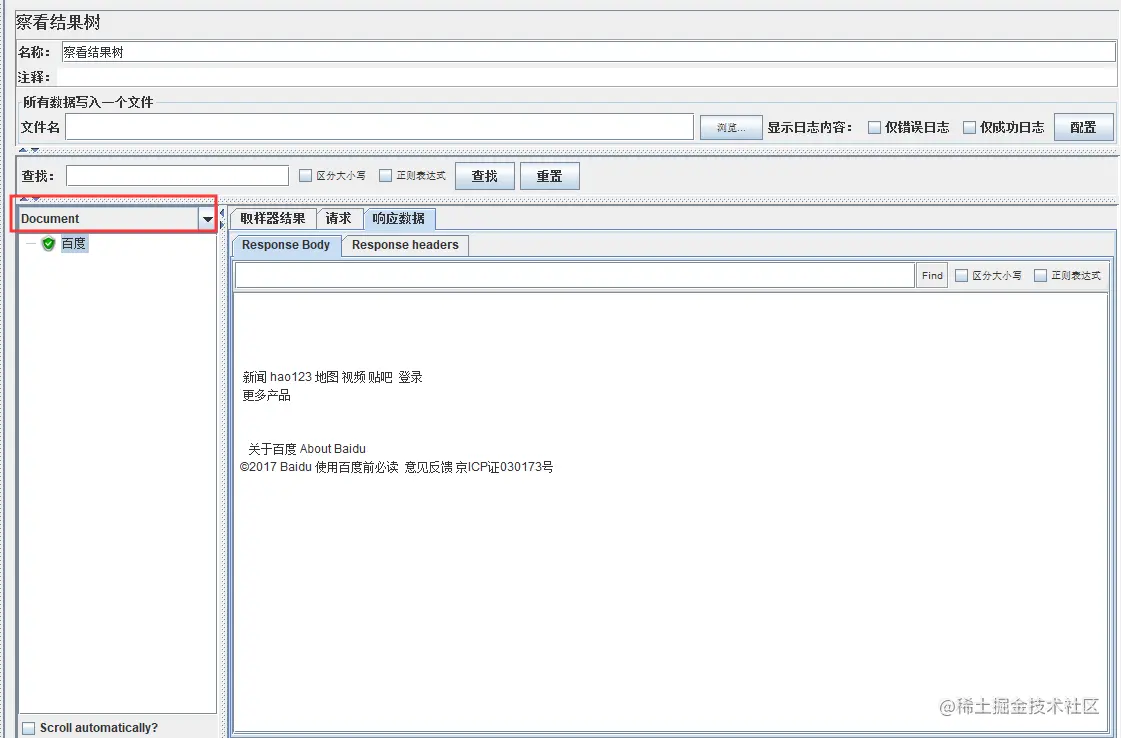Click the Find button
This screenshot has height=738, width=1121.
coord(931,275)
